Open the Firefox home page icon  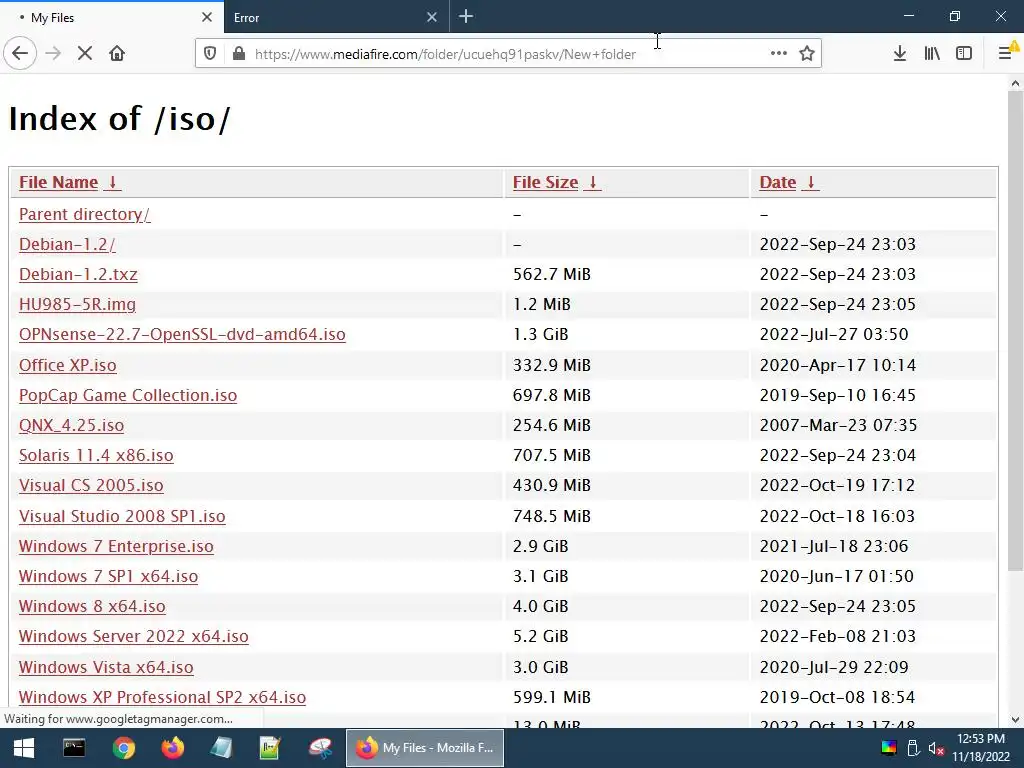[x=117, y=54]
